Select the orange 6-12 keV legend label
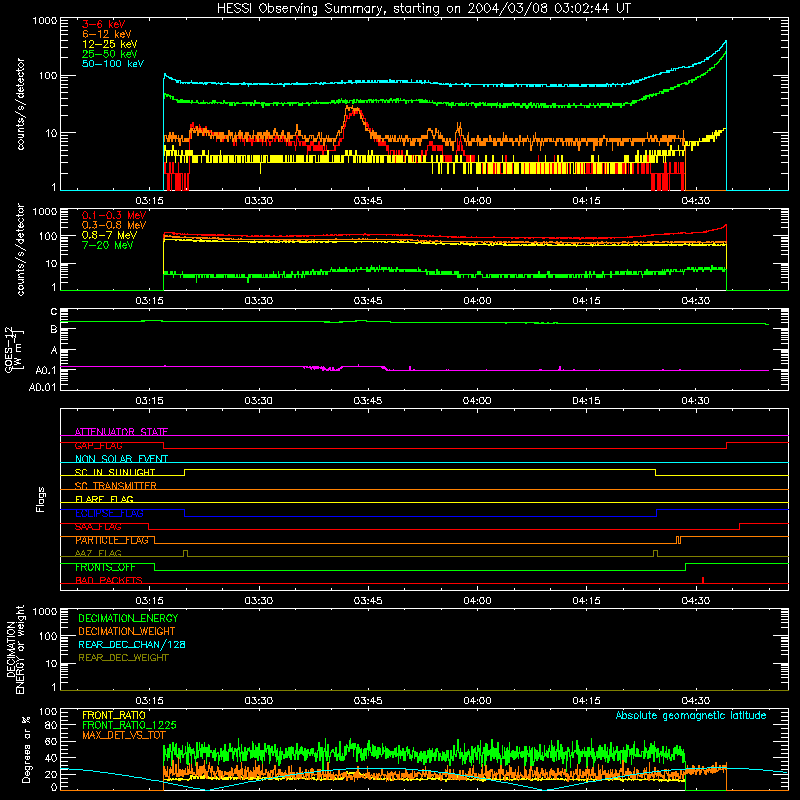 tap(107, 34)
